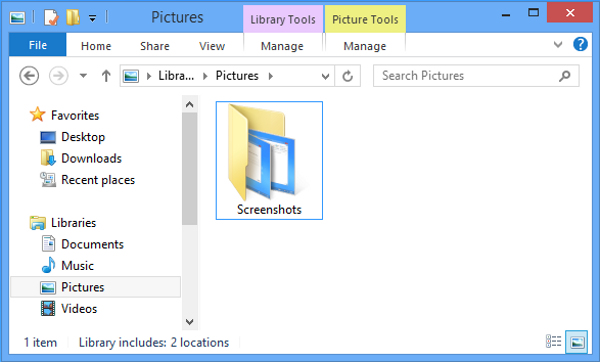
Task: Click Libraries breadcrumb in address bar
Action: point(176,76)
